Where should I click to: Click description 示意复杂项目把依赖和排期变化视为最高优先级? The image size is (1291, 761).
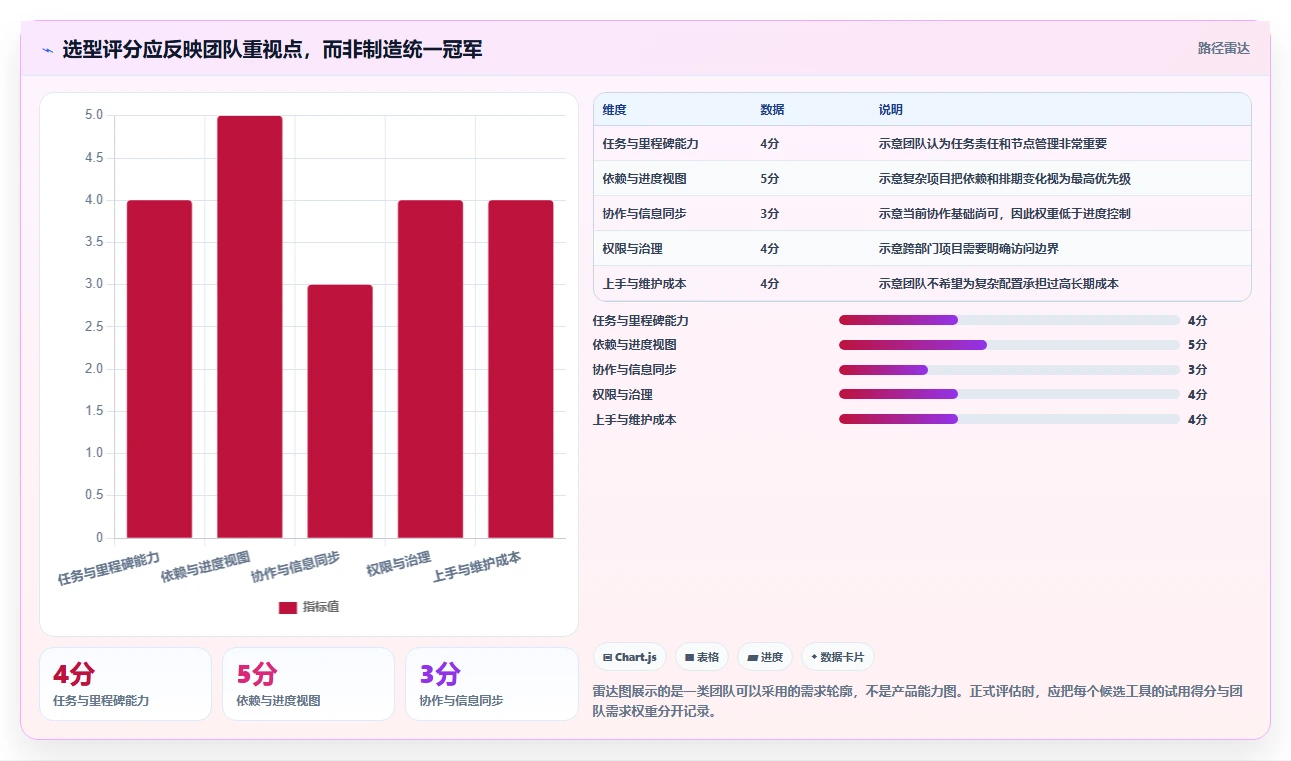click(1005, 179)
